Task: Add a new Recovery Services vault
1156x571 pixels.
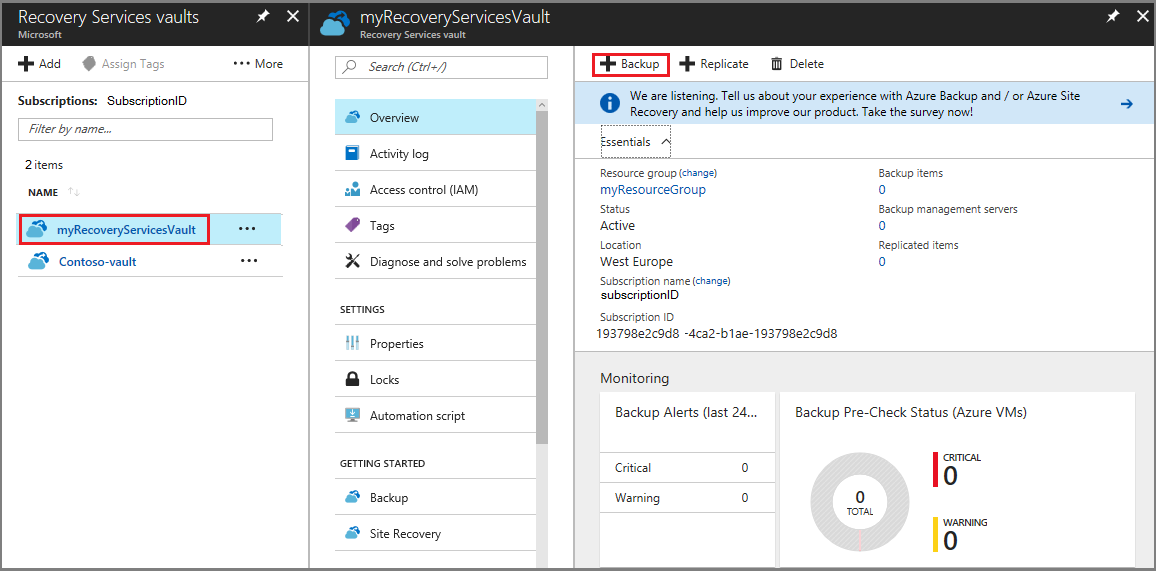Action: [40, 64]
